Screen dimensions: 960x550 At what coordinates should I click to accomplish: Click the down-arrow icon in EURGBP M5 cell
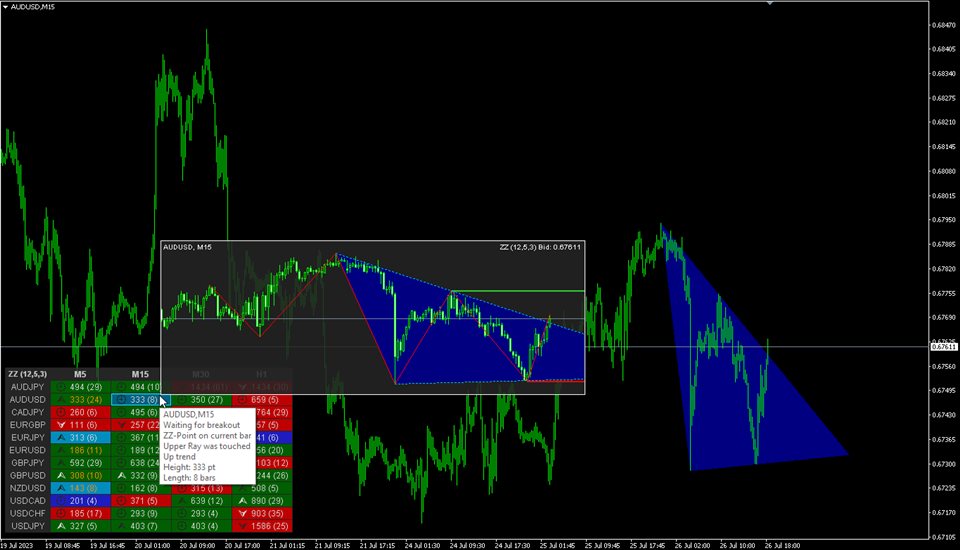point(61,425)
